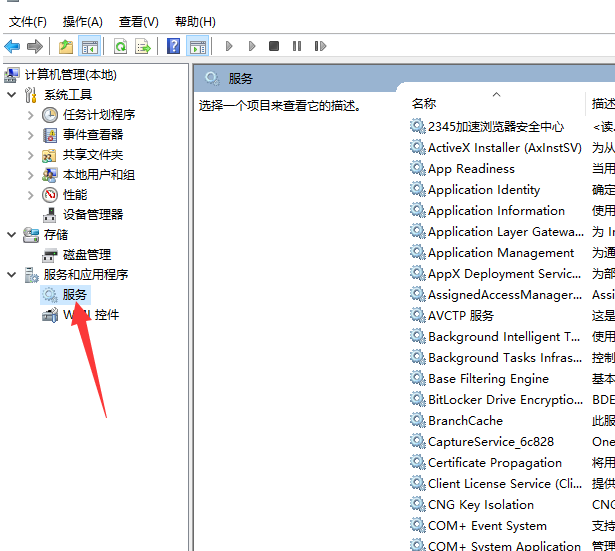Select 事件查看器 in the tree
The image size is (615, 551).
point(93,135)
